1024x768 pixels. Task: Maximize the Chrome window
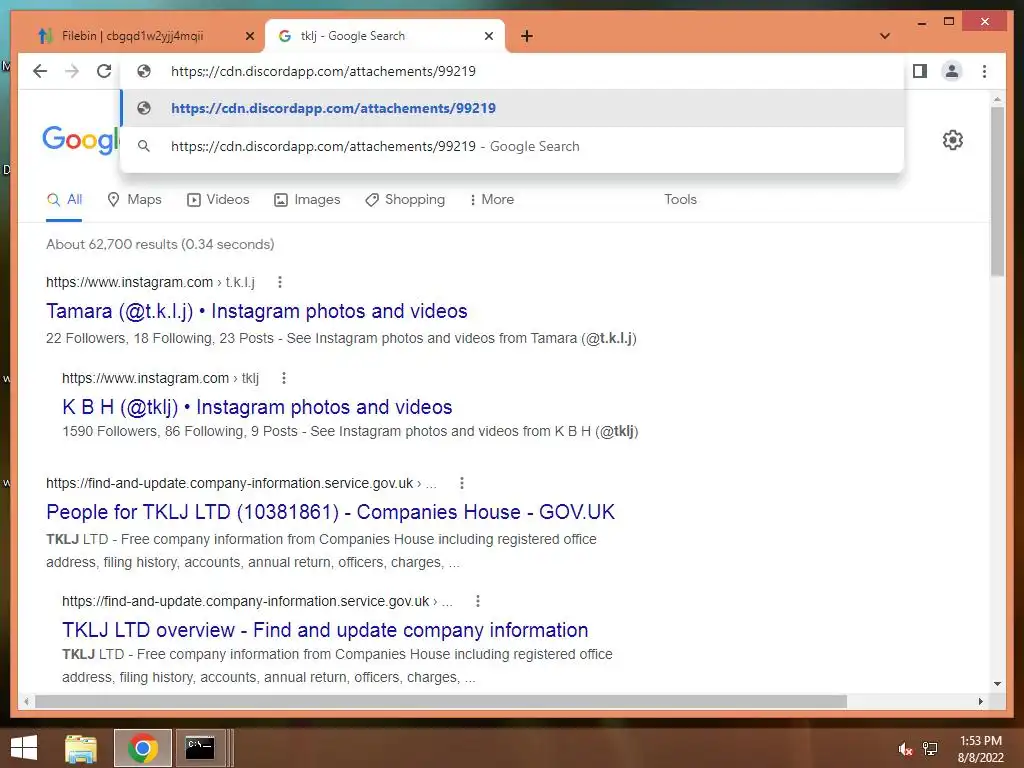[949, 22]
